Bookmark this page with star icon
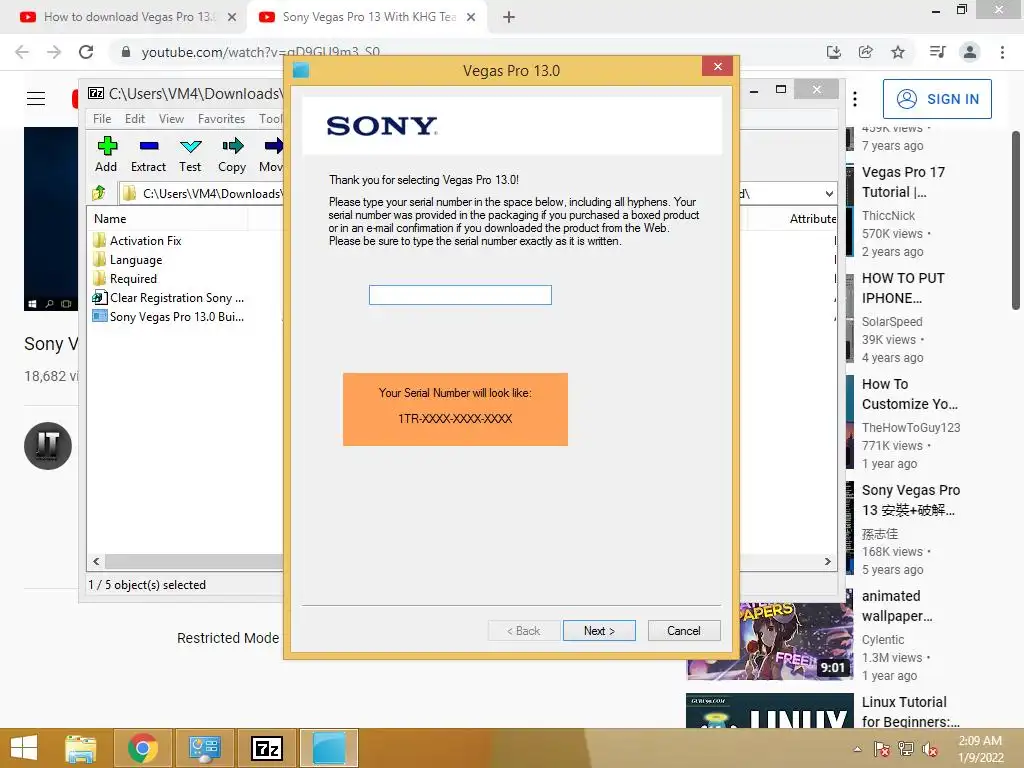Viewport: 1024px width, 768px height. 898,52
